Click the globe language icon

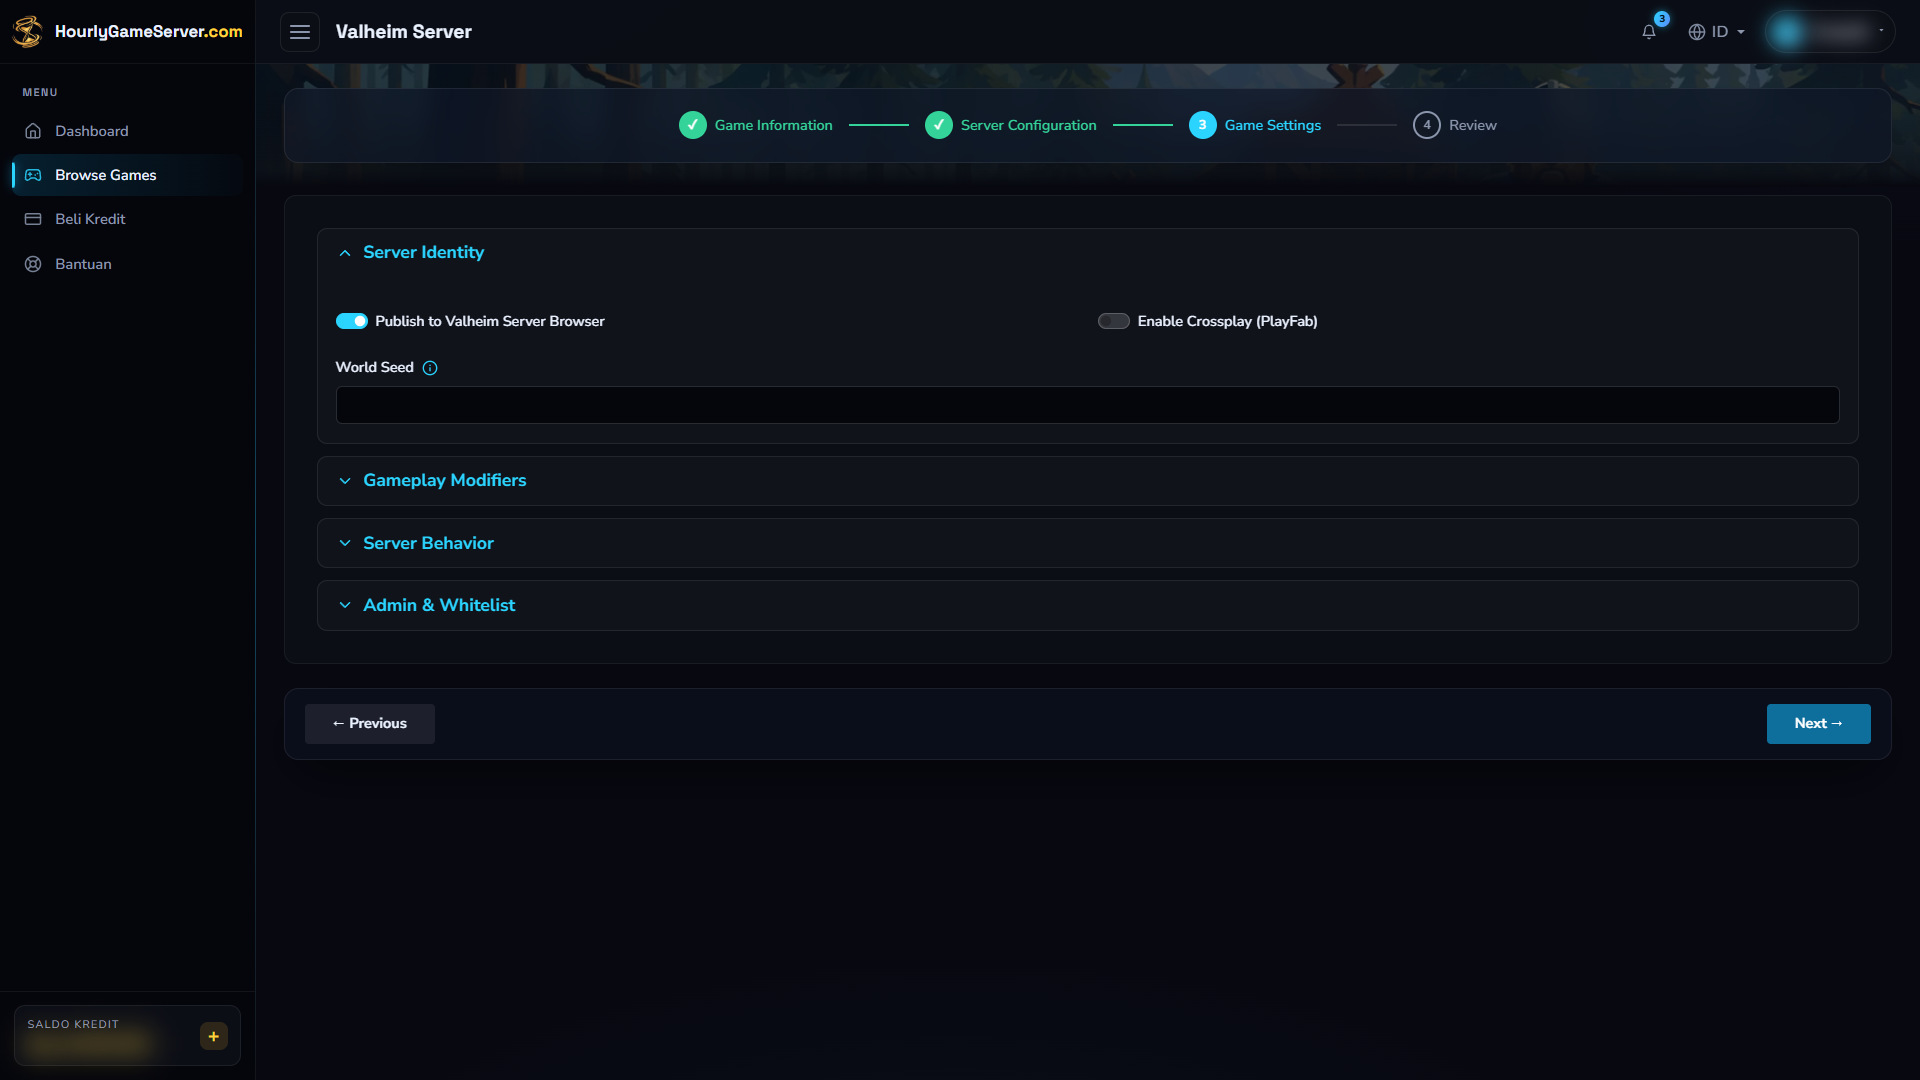pyautogui.click(x=1697, y=32)
